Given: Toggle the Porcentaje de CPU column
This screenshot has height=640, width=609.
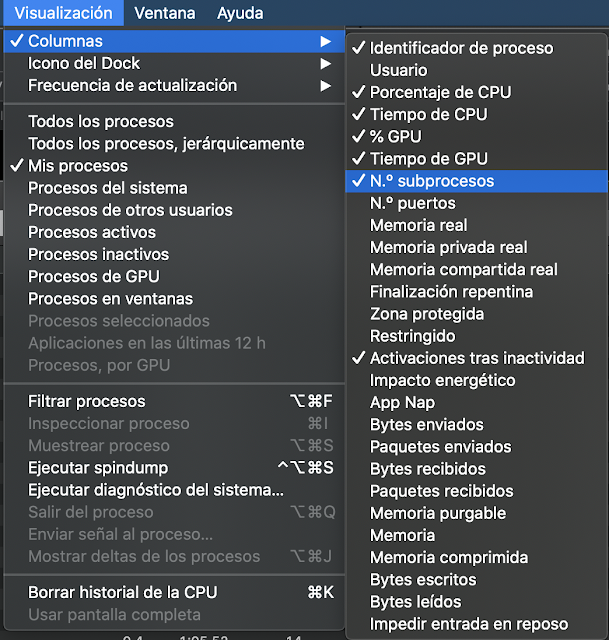Looking at the screenshot, I should [x=440, y=92].
